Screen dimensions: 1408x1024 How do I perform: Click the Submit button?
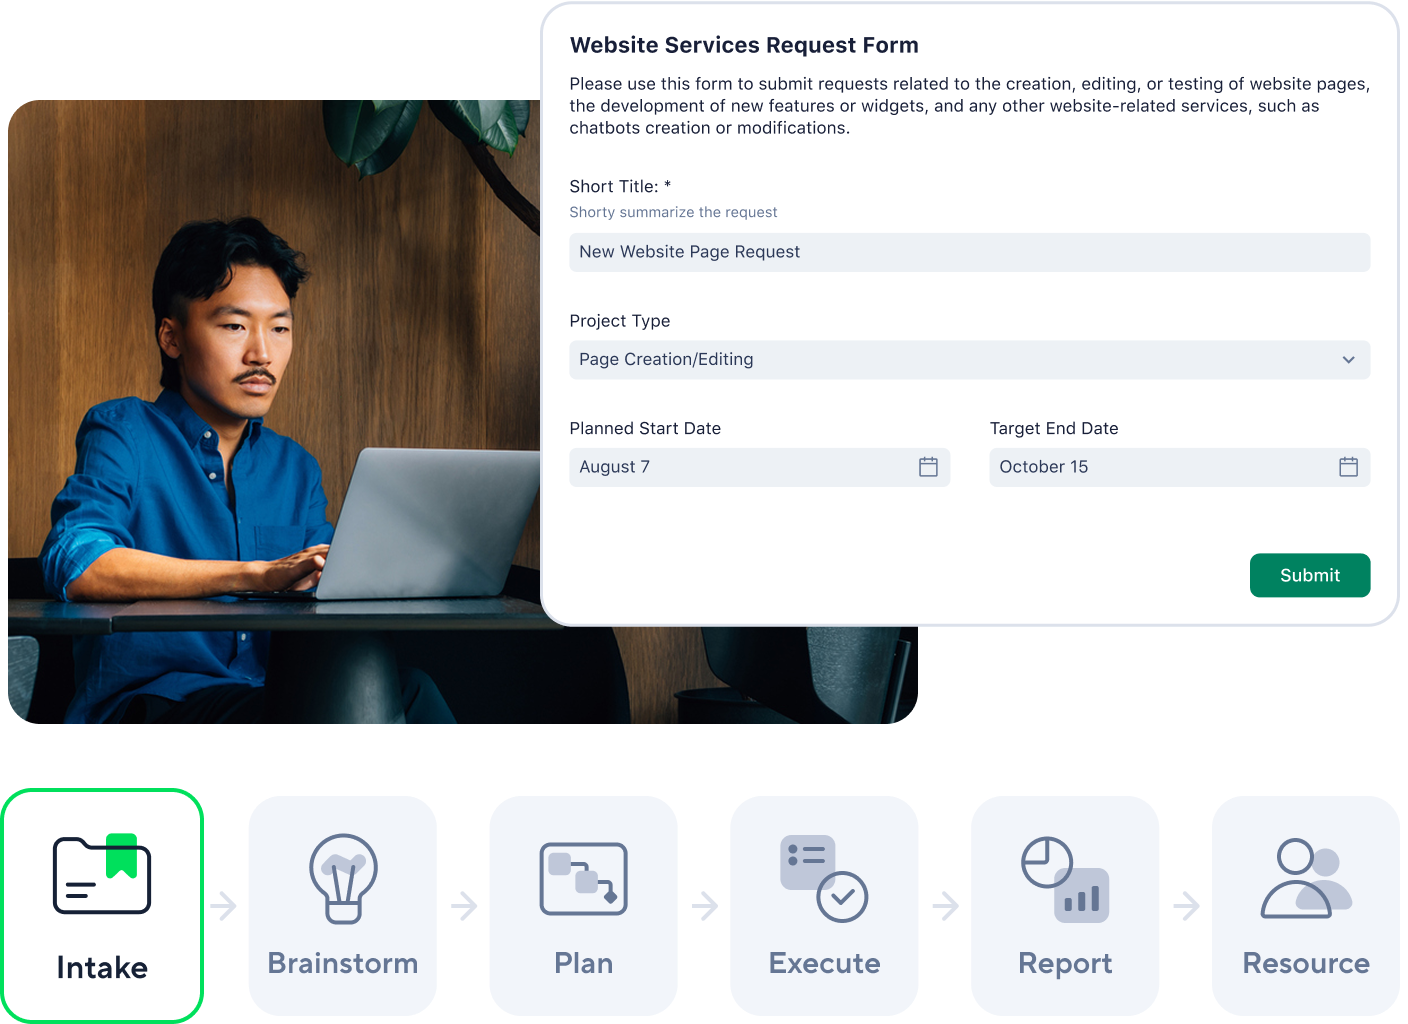pyautogui.click(x=1310, y=575)
